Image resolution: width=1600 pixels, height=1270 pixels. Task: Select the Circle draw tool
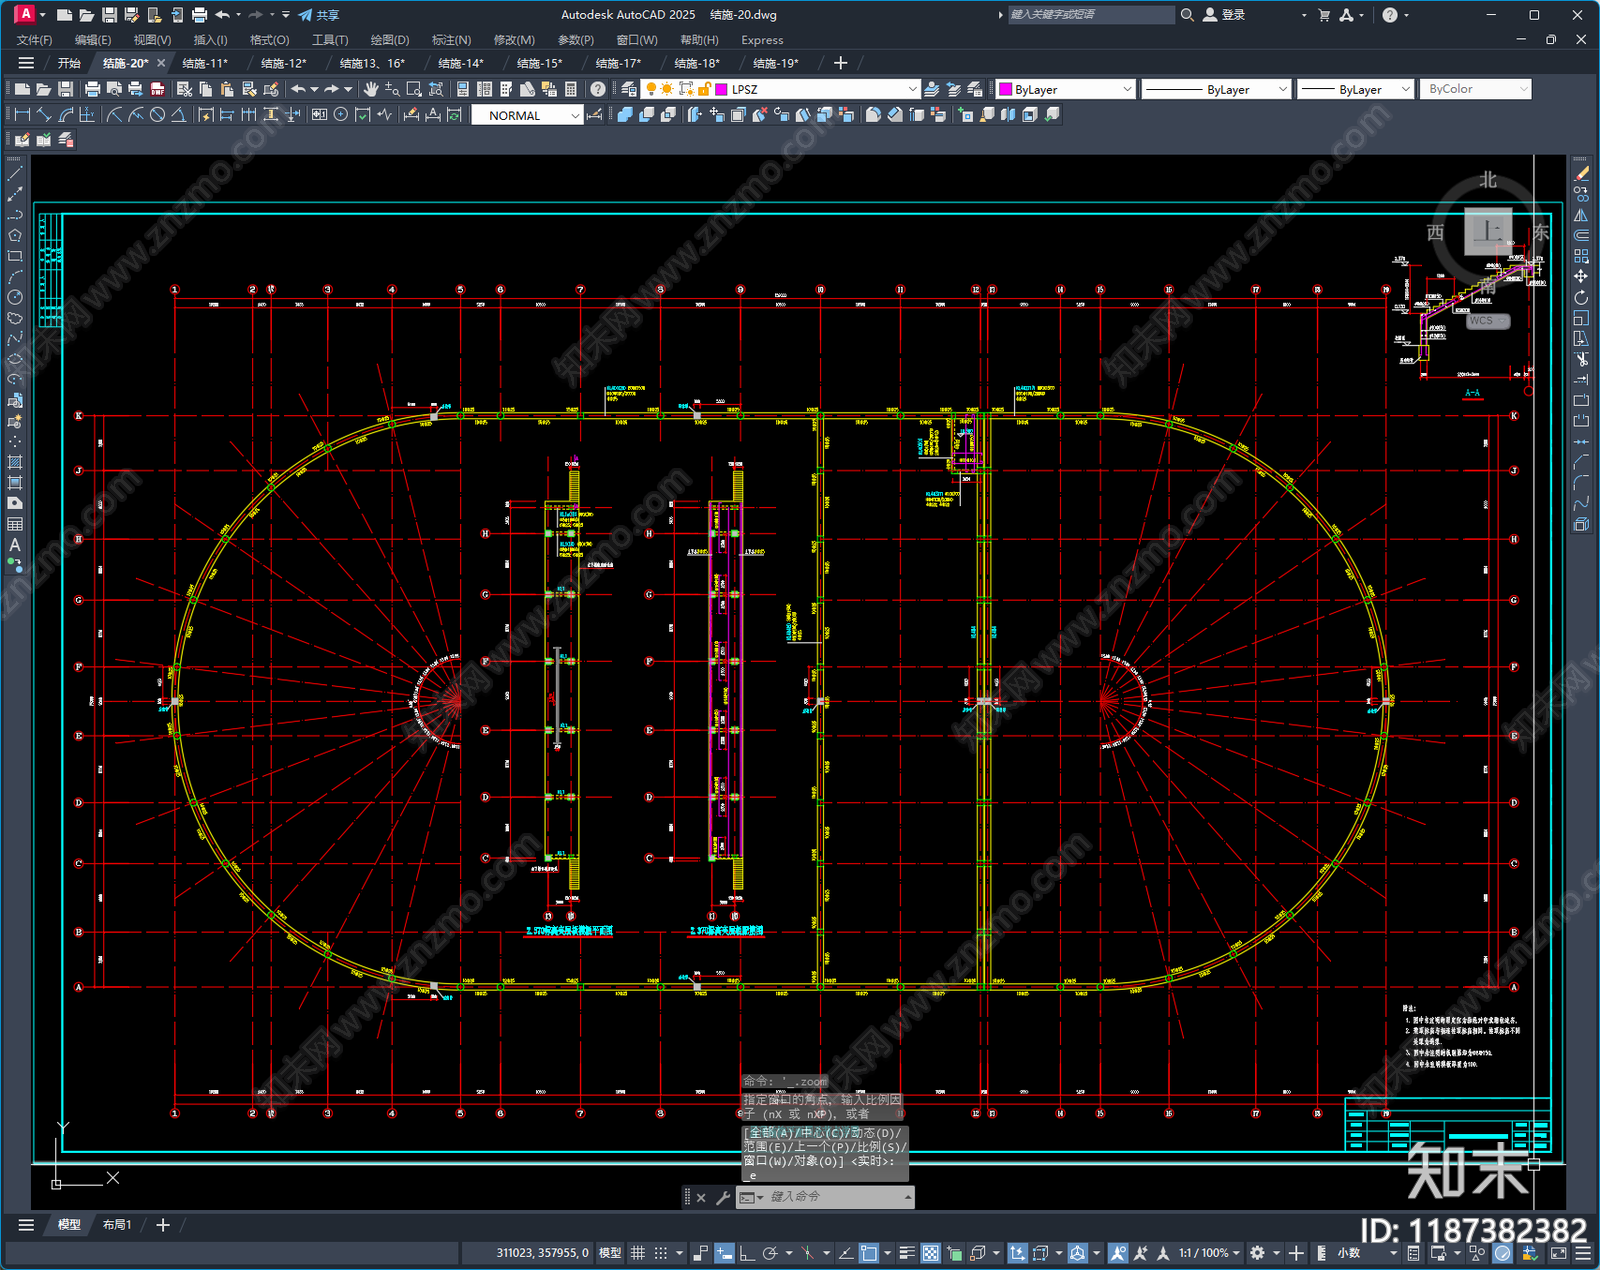15,297
